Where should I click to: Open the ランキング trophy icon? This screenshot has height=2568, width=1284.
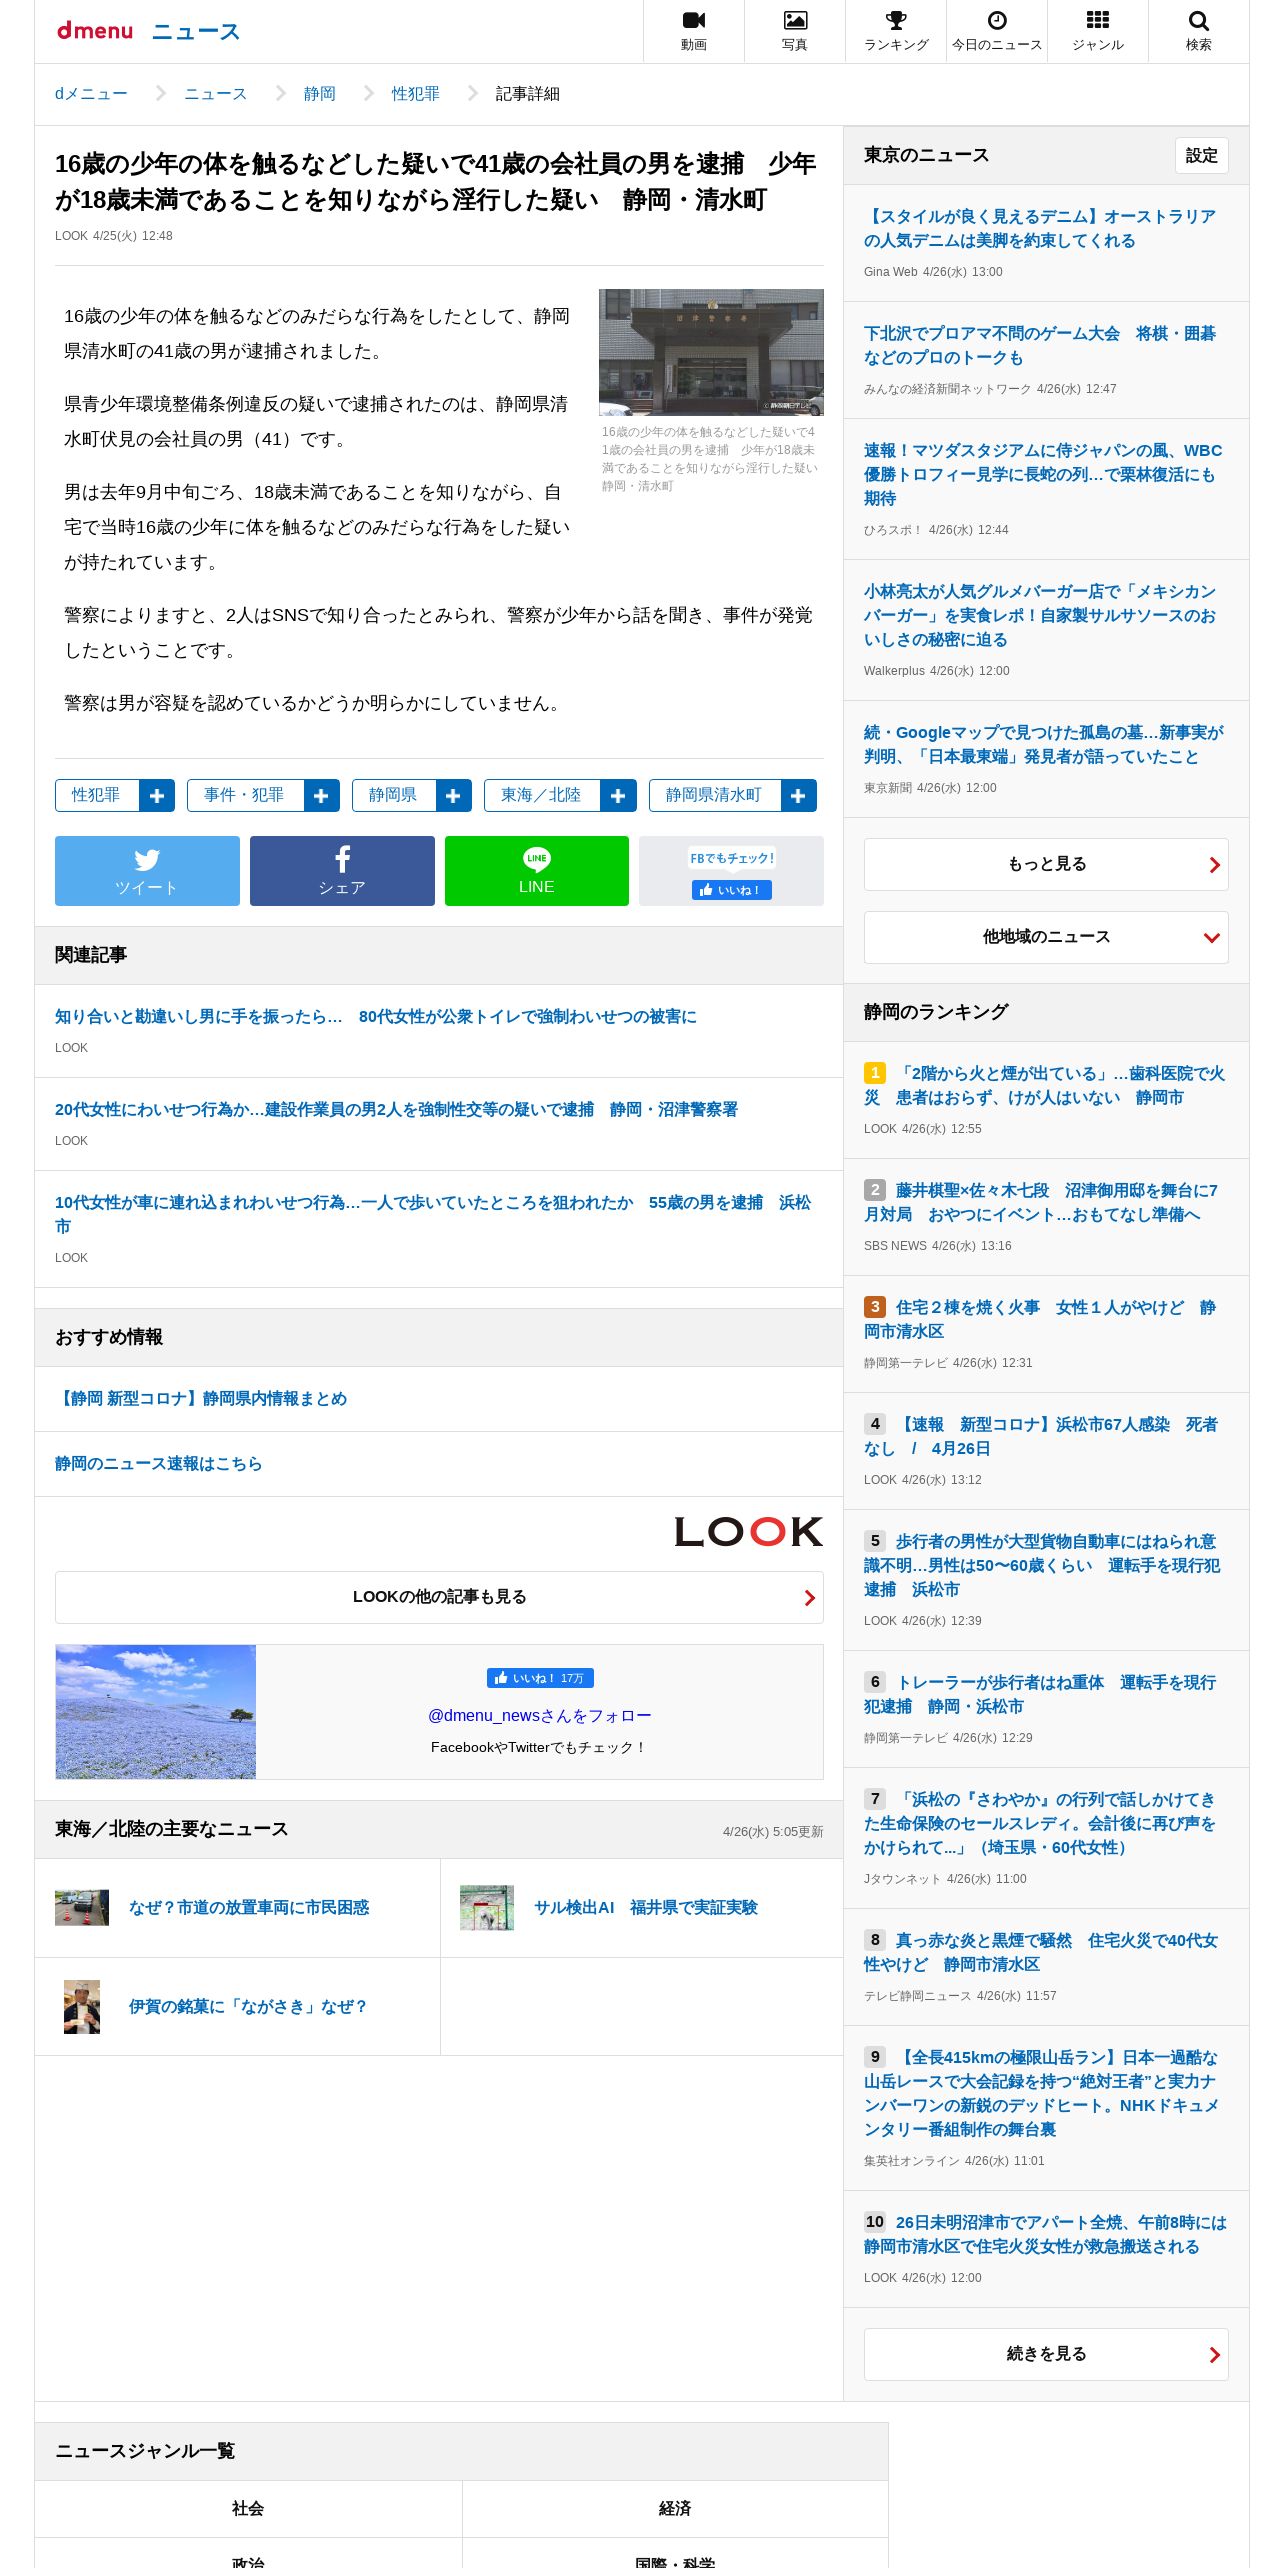pos(896,31)
